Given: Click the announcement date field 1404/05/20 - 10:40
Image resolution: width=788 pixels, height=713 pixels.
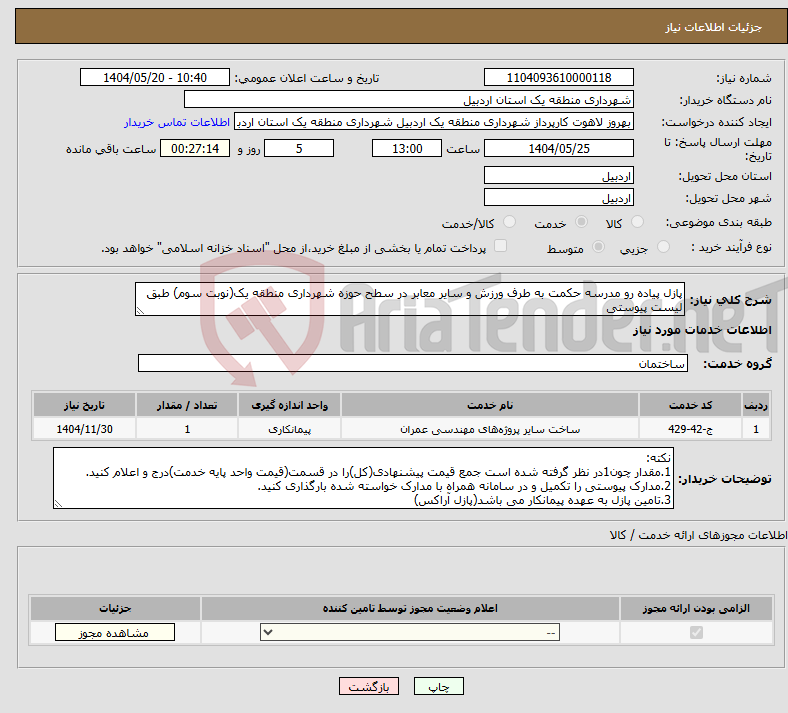Looking at the screenshot, I should click(155, 77).
